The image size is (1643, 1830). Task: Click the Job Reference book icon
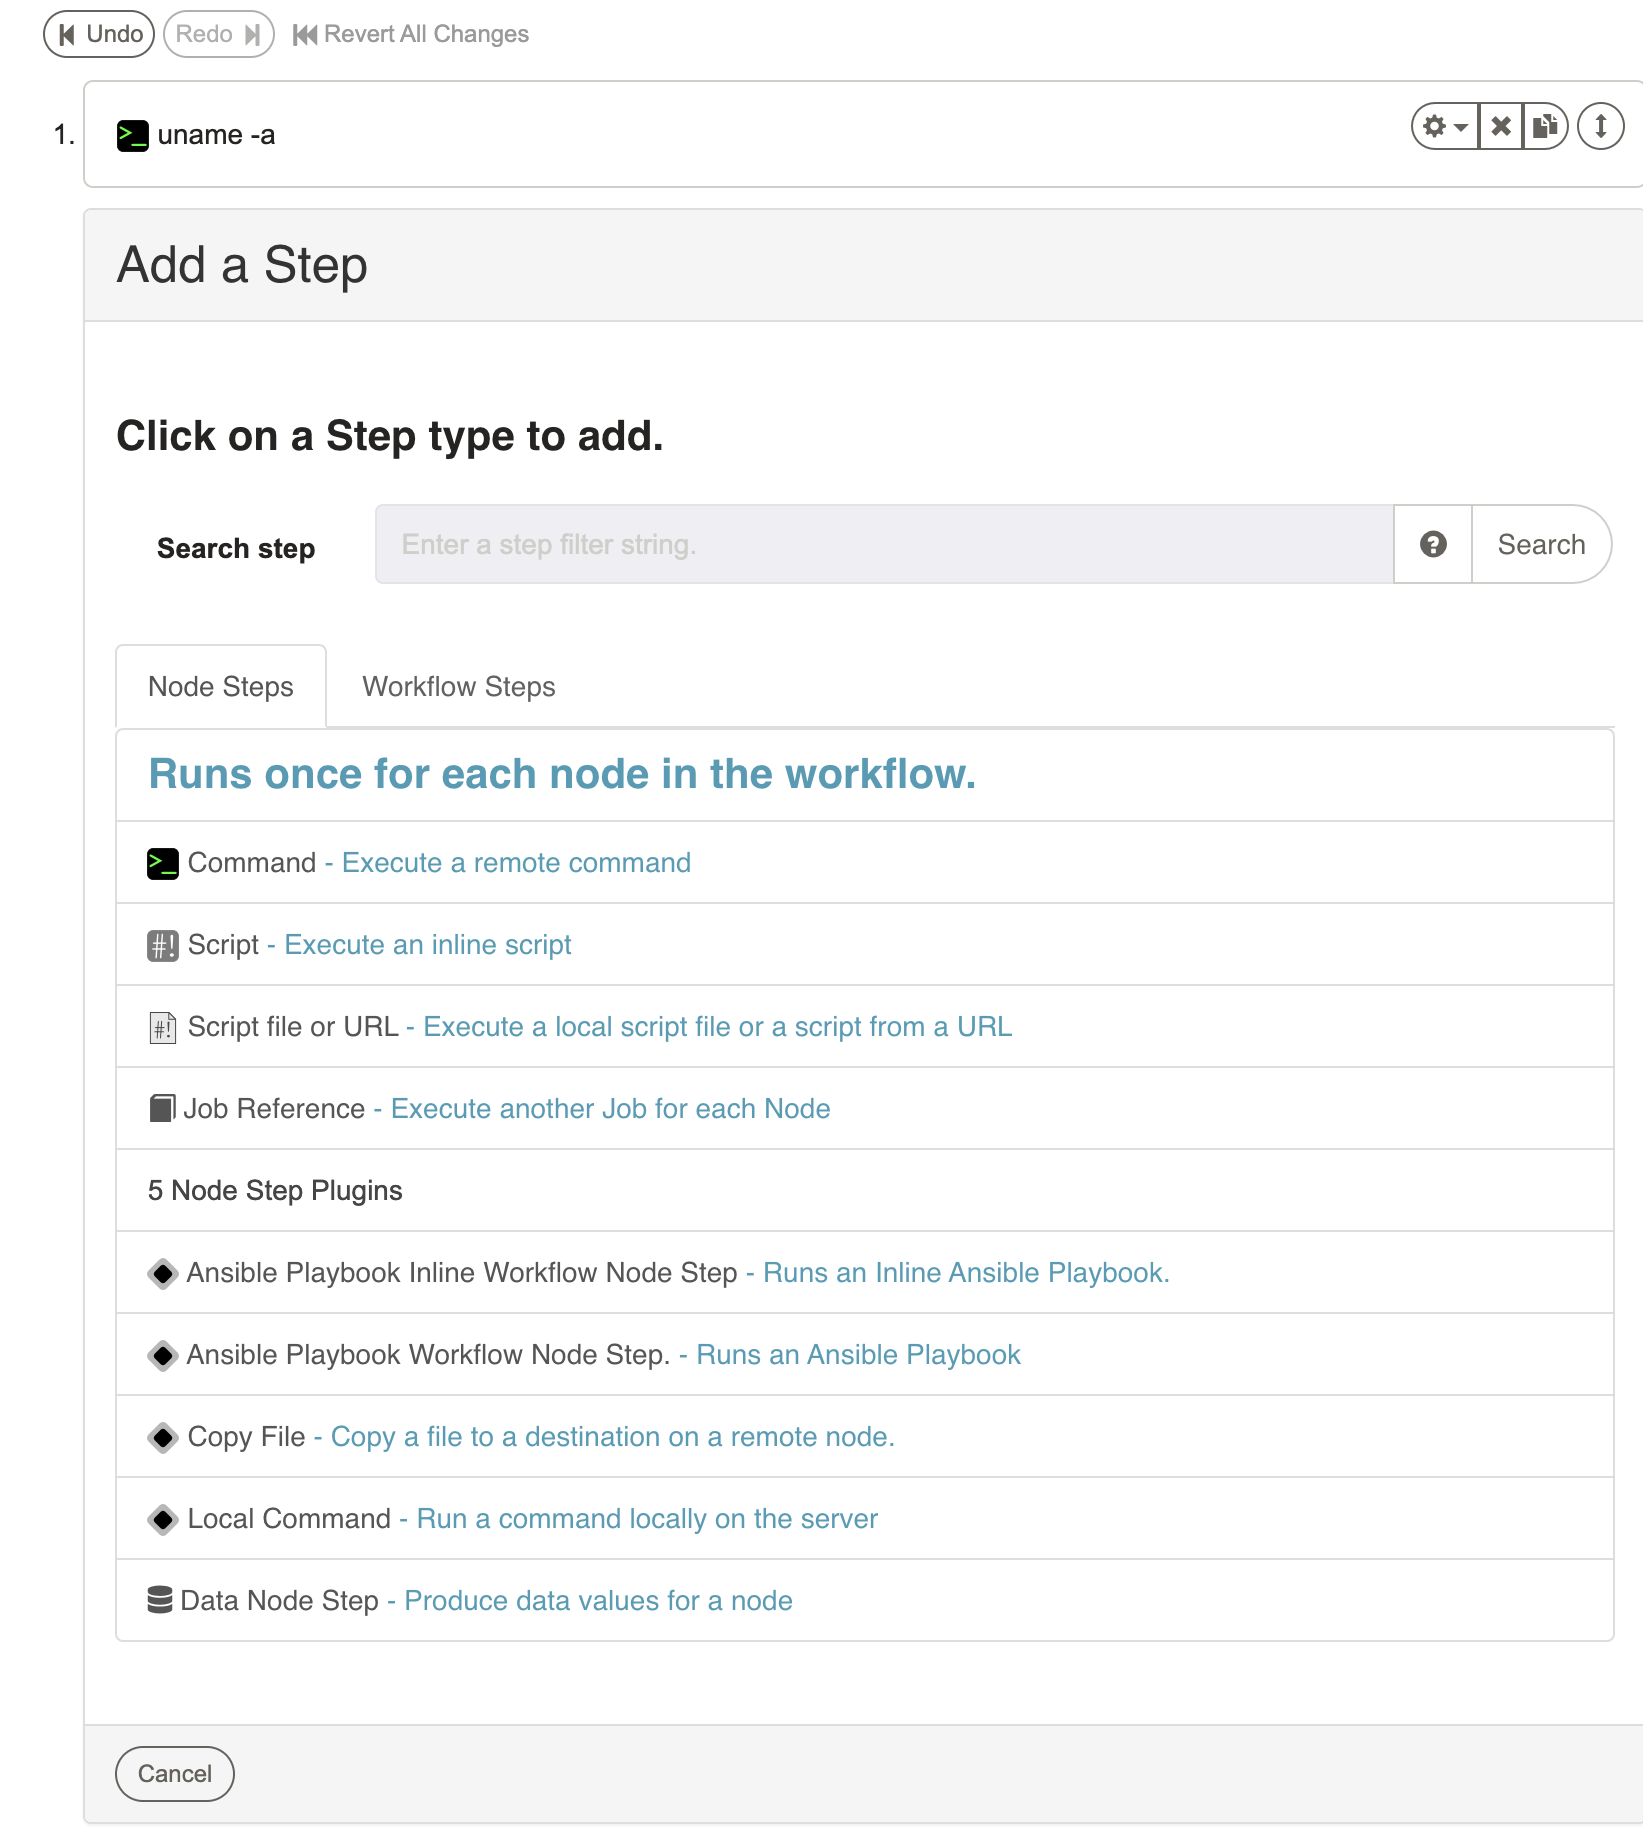click(x=162, y=1108)
